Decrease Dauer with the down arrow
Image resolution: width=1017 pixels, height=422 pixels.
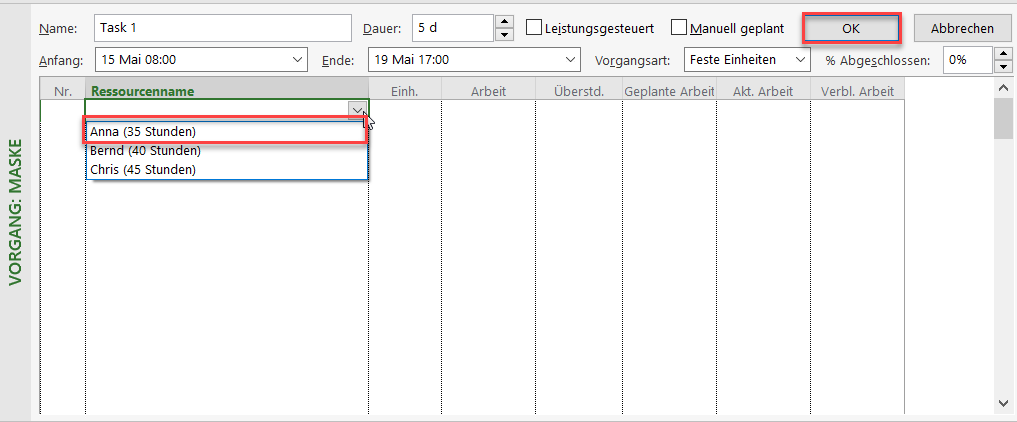505,35
